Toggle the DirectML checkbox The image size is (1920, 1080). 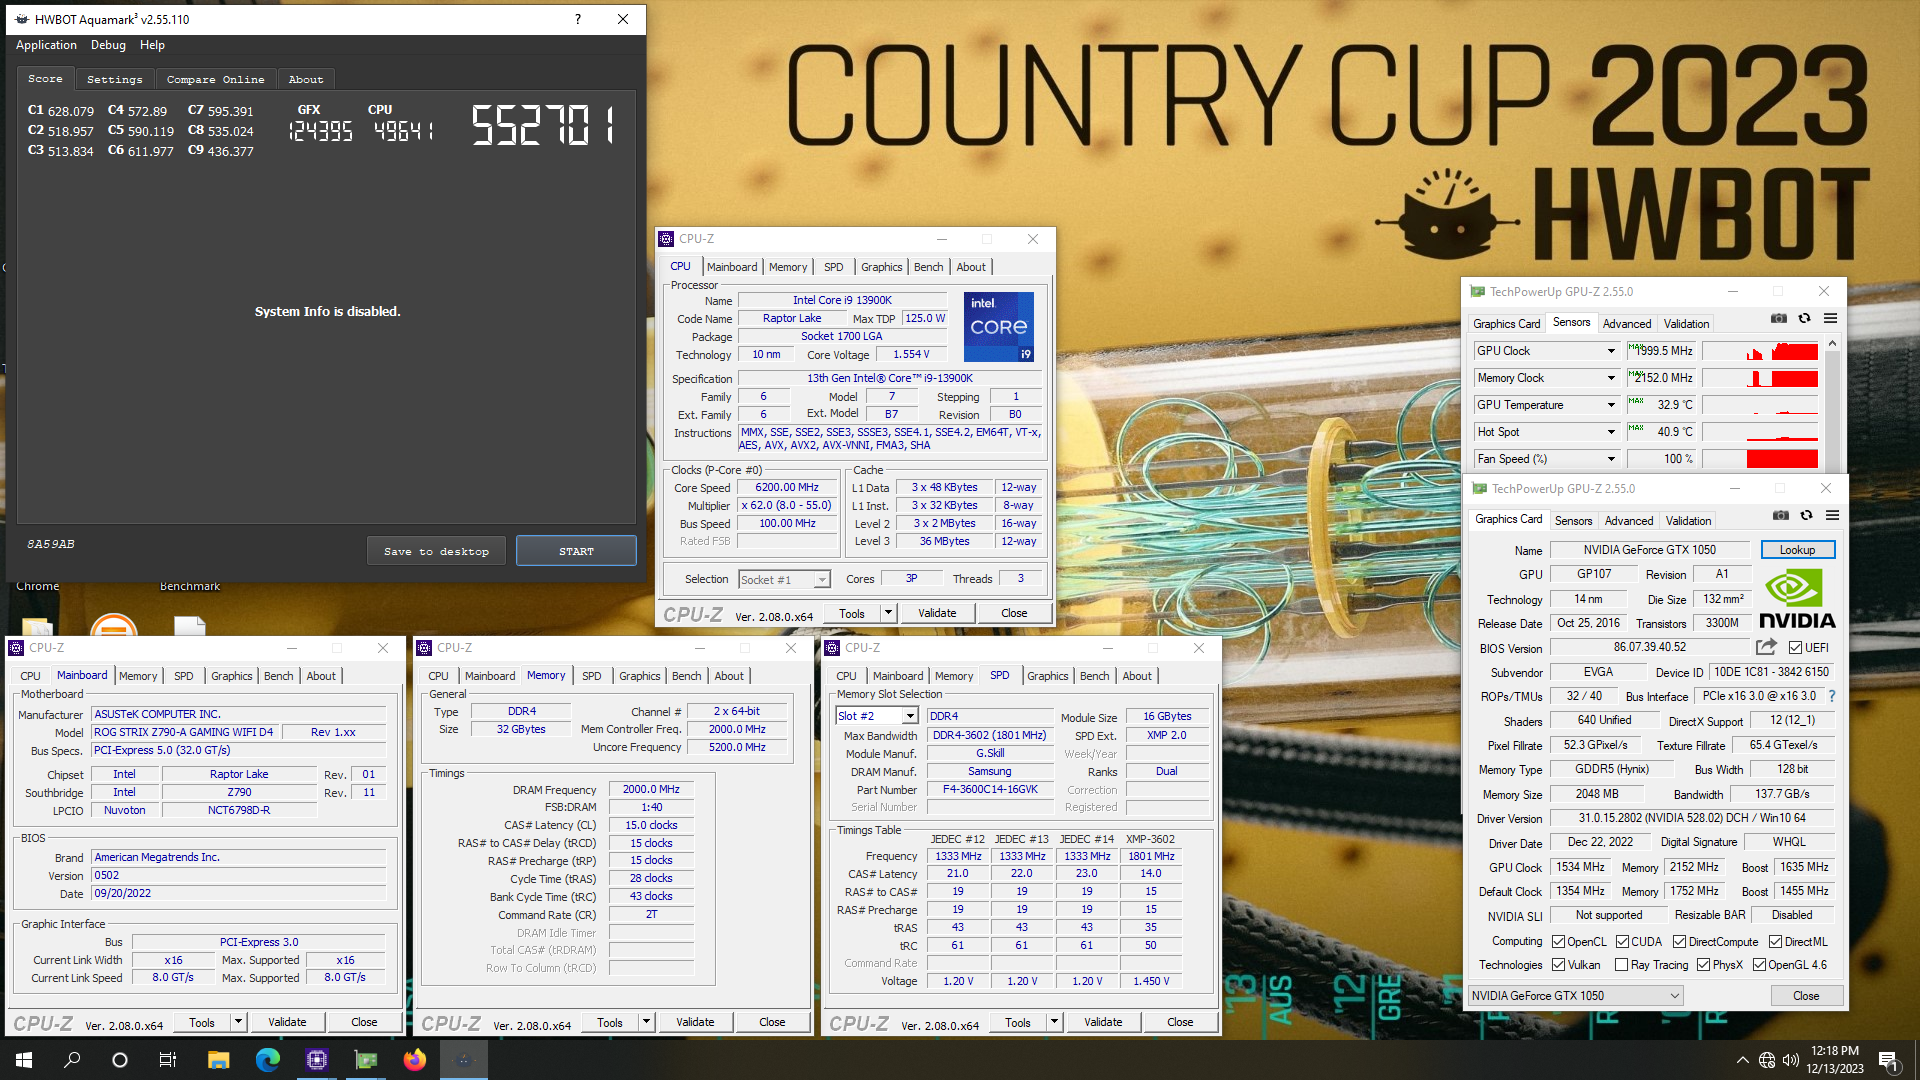(x=1775, y=942)
